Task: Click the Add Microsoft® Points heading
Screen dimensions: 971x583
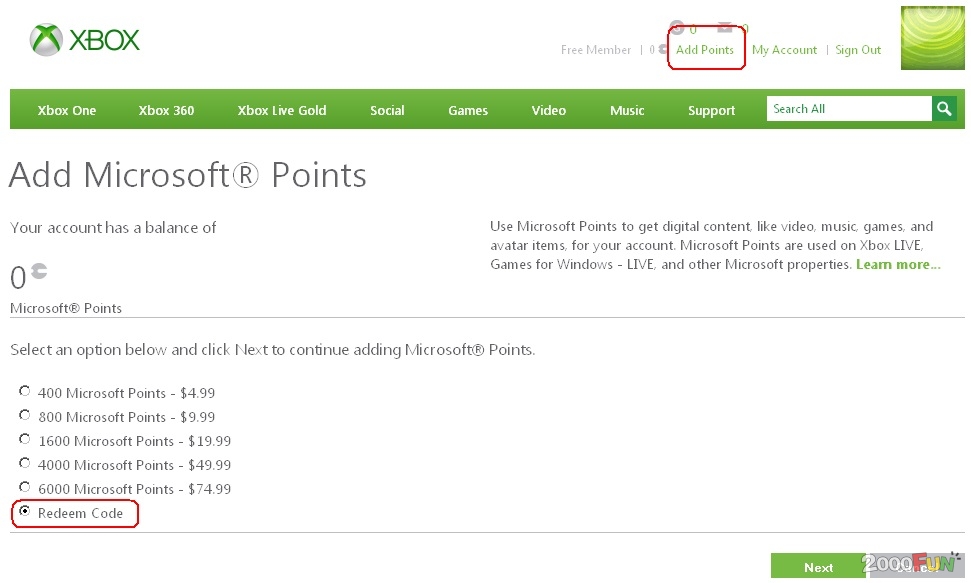Action: pos(188,175)
